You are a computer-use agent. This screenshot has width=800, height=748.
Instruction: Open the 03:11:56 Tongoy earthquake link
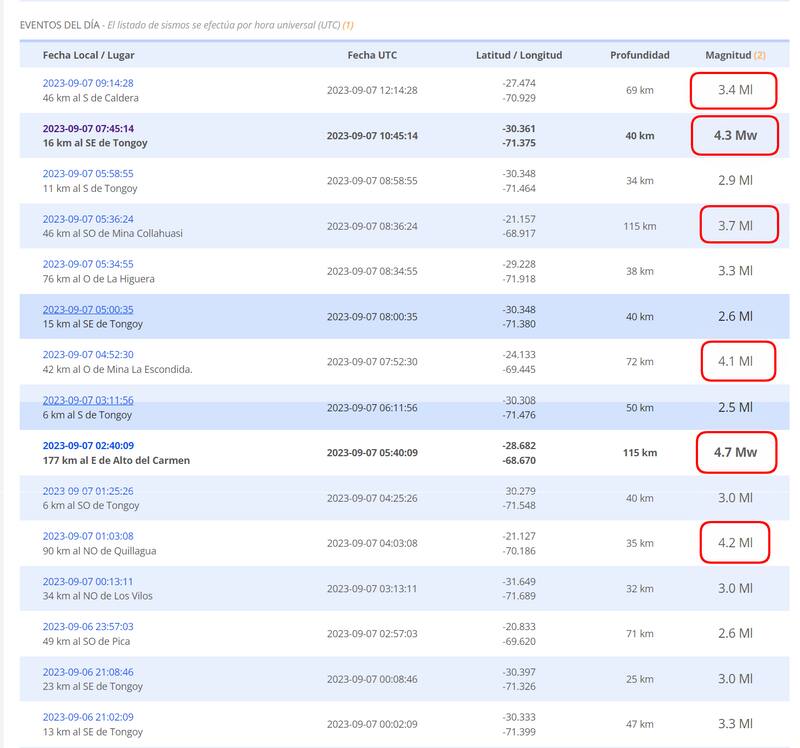(x=88, y=400)
